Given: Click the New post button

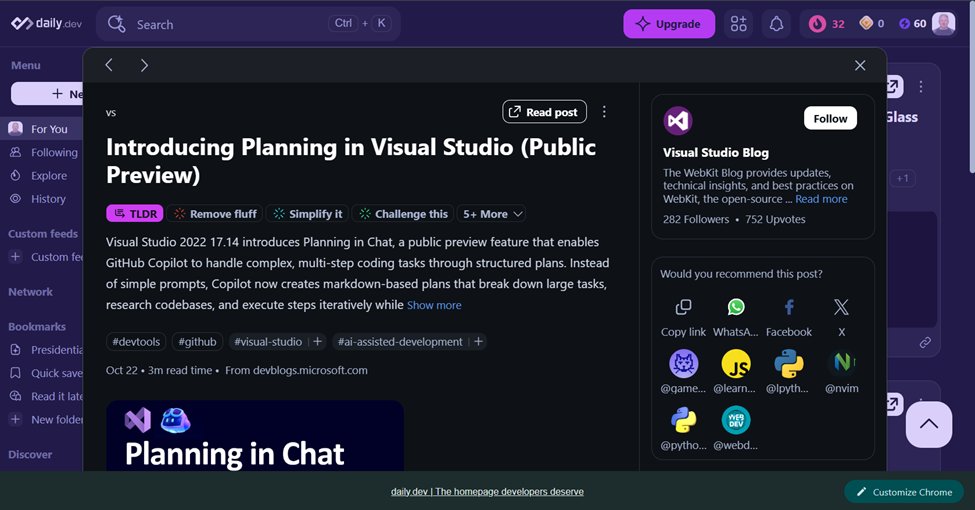Looking at the screenshot, I should (47, 94).
